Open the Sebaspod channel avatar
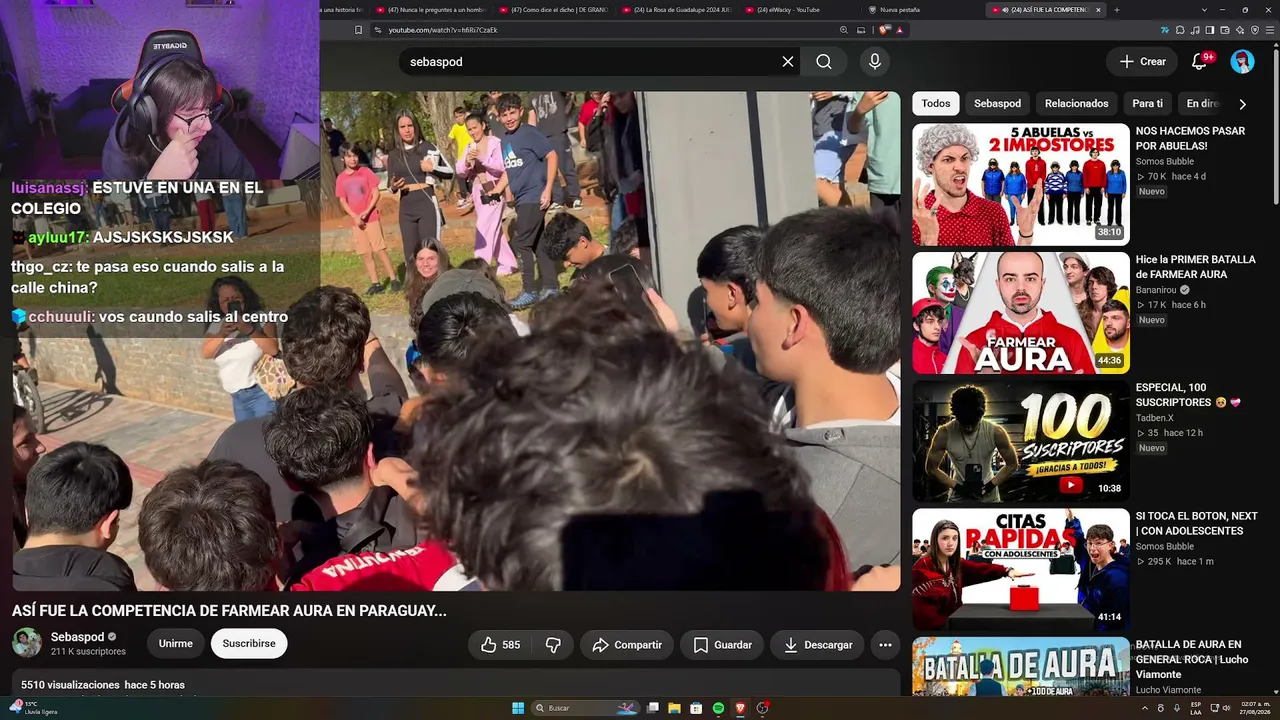Image resolution: width=1280 pixels, height=720 pixels. pyautogui.click(x=27, y=643)
